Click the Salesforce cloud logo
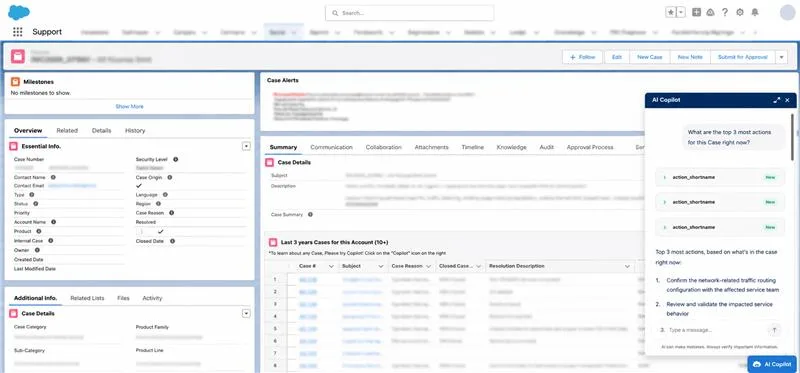Viewport: 800px width, 373px height. click(19, 12)
